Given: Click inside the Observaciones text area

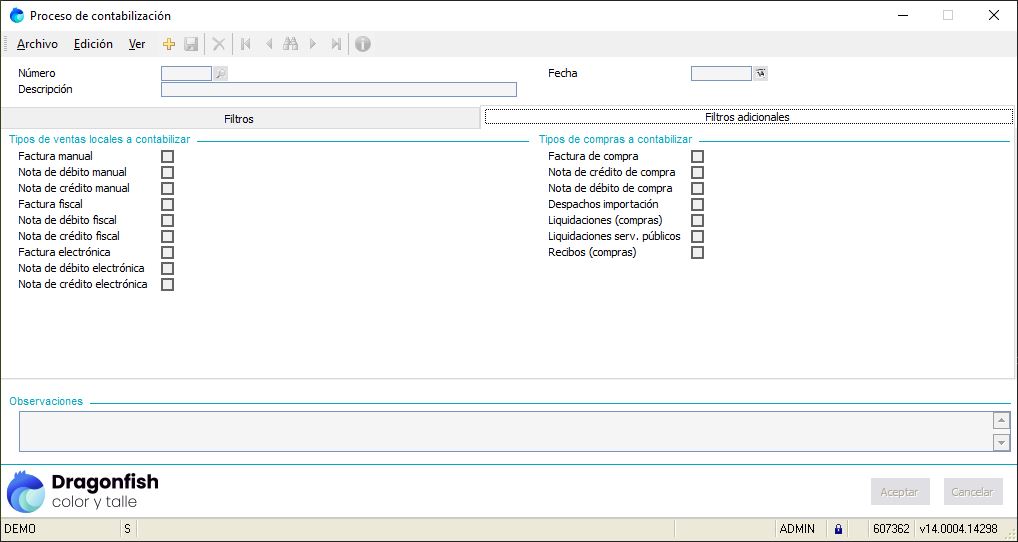Looking at the screenshot, I should tap(506, 432).
